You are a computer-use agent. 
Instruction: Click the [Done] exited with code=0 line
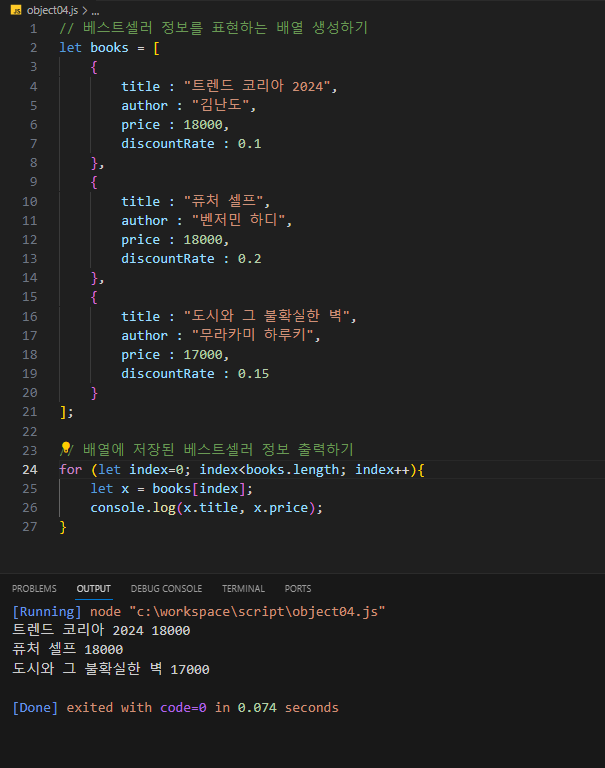175,708
